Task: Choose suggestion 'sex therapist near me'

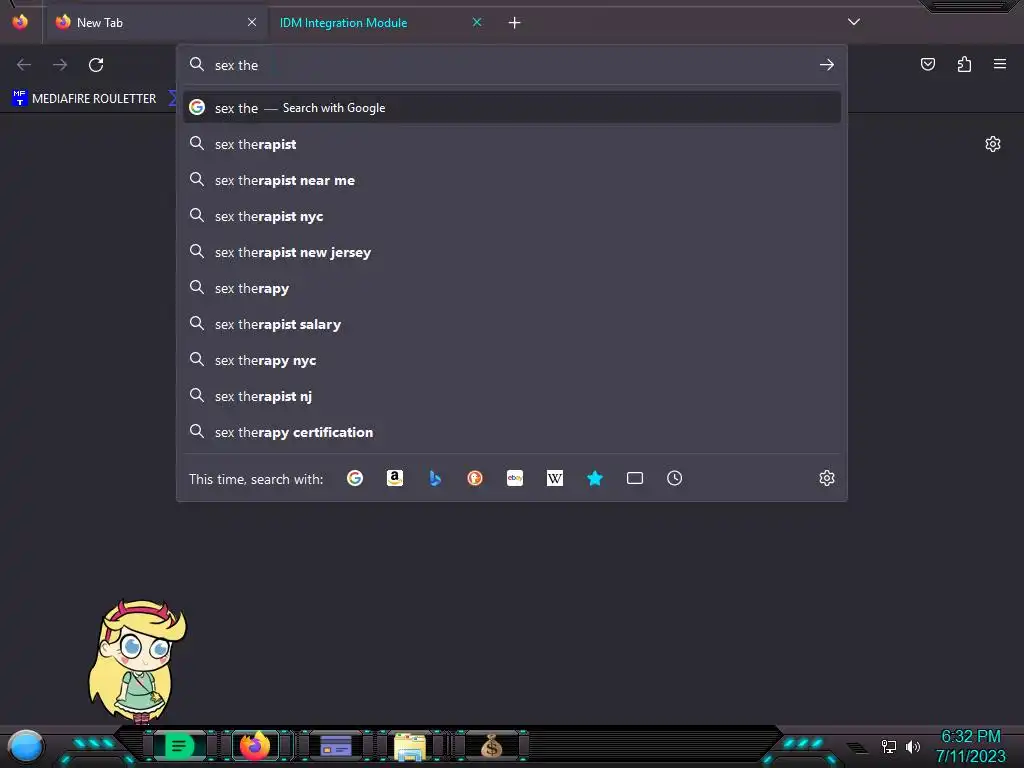Action: tap(512, 180)
